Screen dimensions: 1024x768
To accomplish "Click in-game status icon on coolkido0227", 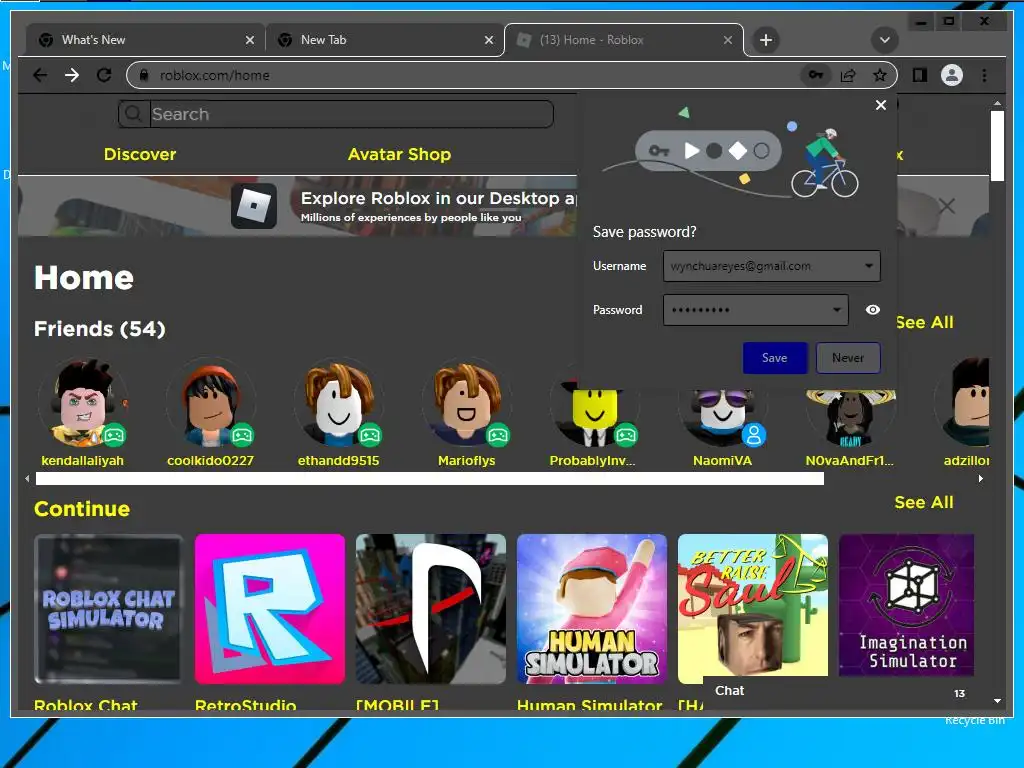I will [x=242, y=435].
